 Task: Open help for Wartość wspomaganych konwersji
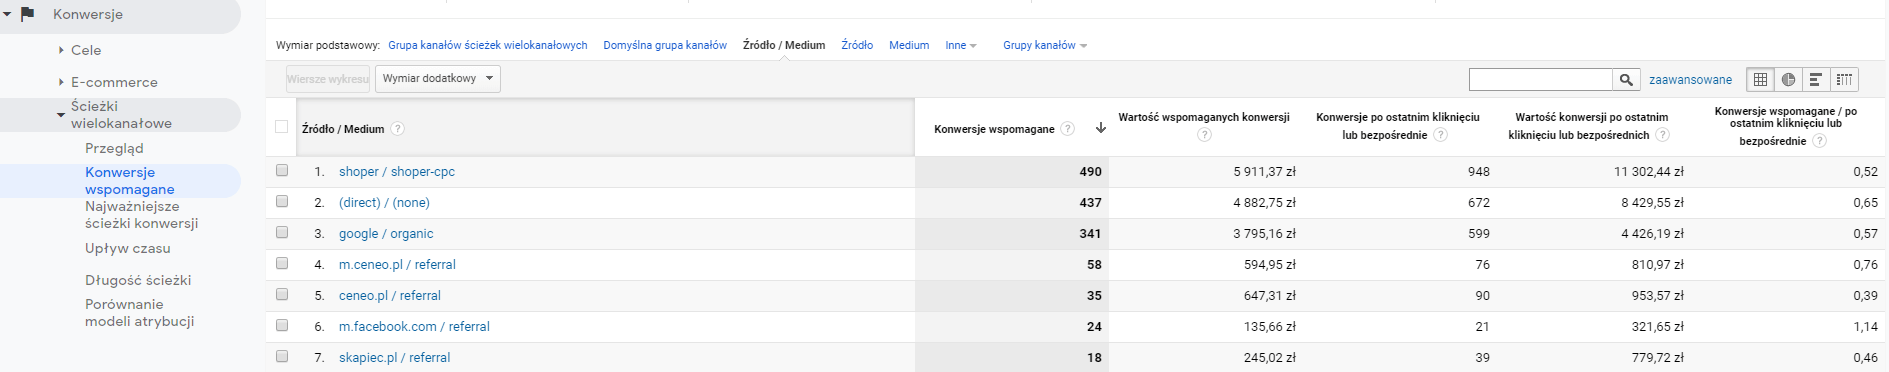(x=1204, y=135)
